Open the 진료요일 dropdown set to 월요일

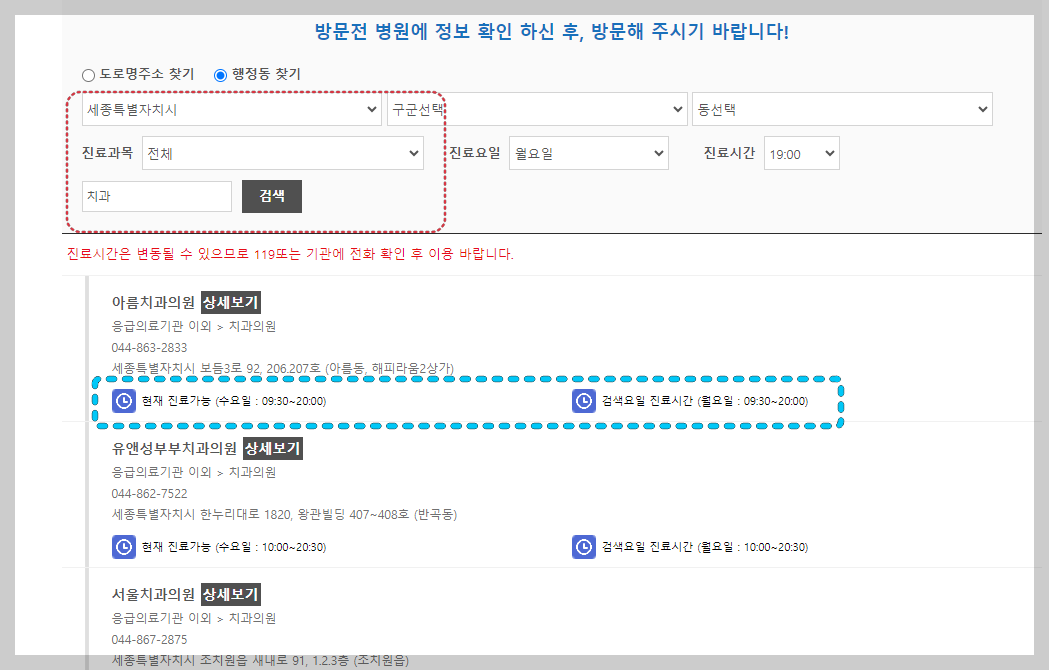(x=588, y=153)
